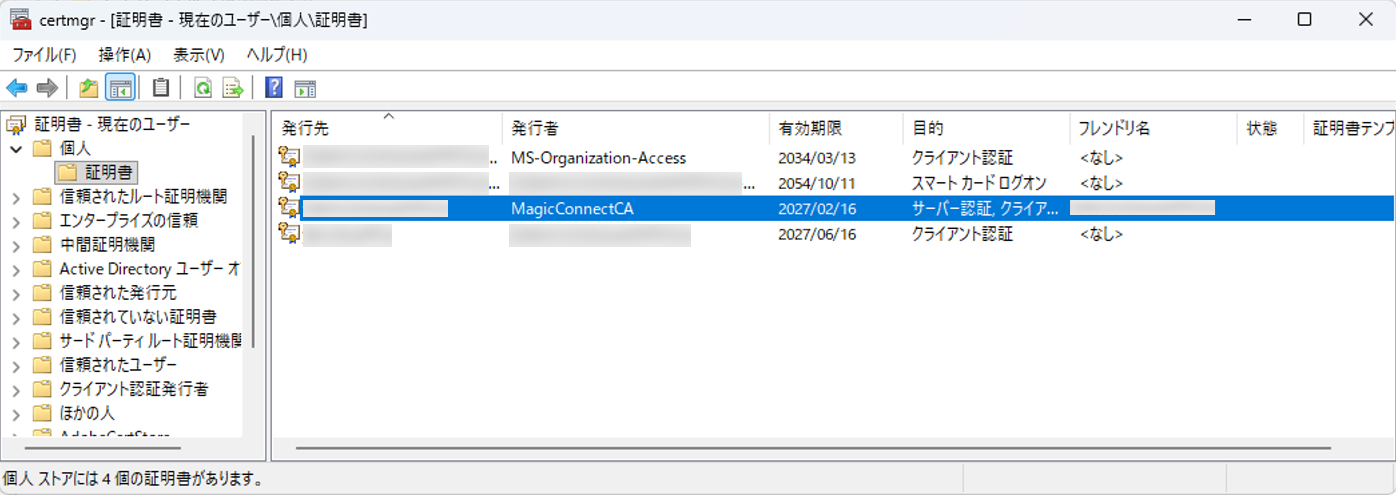Click the サーバー認証 purpose cell
The image size is (1396, 496).
coord(984,209)
